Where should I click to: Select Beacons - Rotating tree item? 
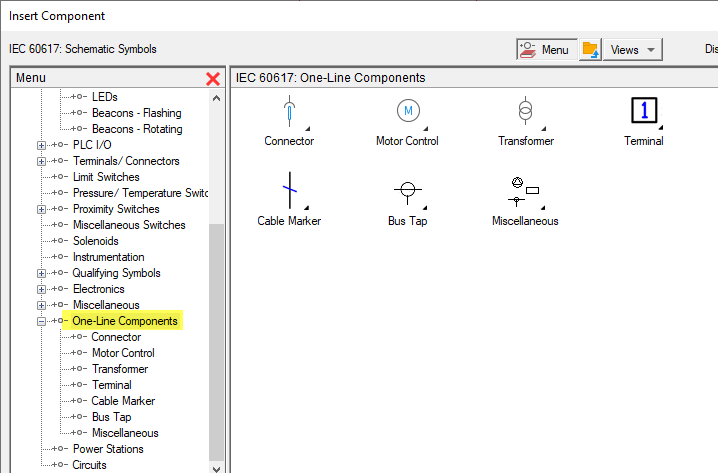[x=137, y=129]
